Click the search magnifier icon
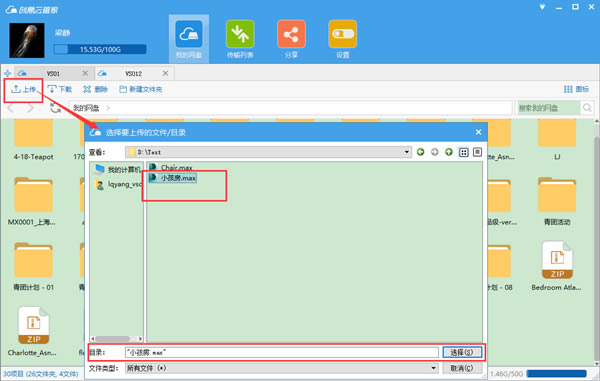The image size is (600, 381). coord(587,108)
